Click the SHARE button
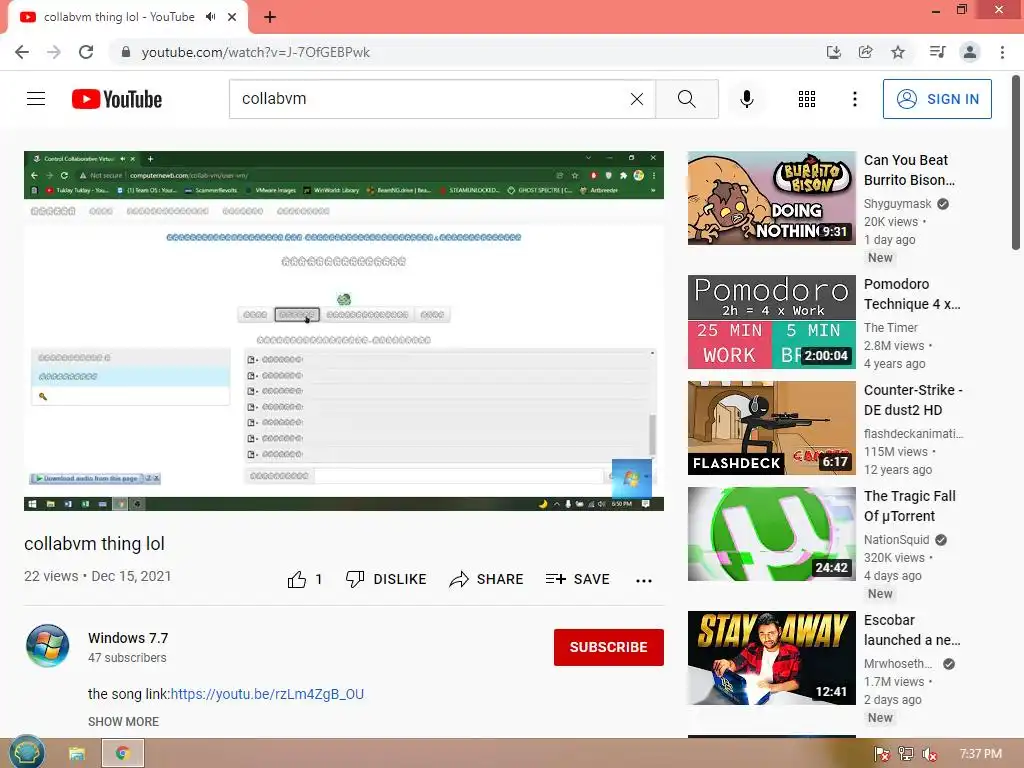The width and height of the screenshot is (1024, 768). (x=487, y=579)
